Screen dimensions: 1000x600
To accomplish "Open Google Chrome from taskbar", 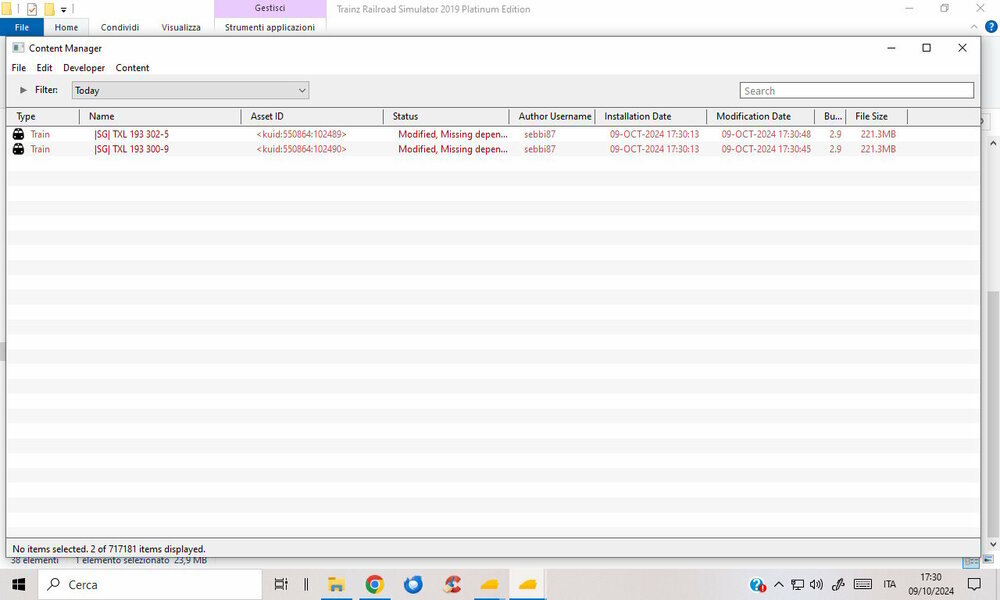I will click(374, 584).
